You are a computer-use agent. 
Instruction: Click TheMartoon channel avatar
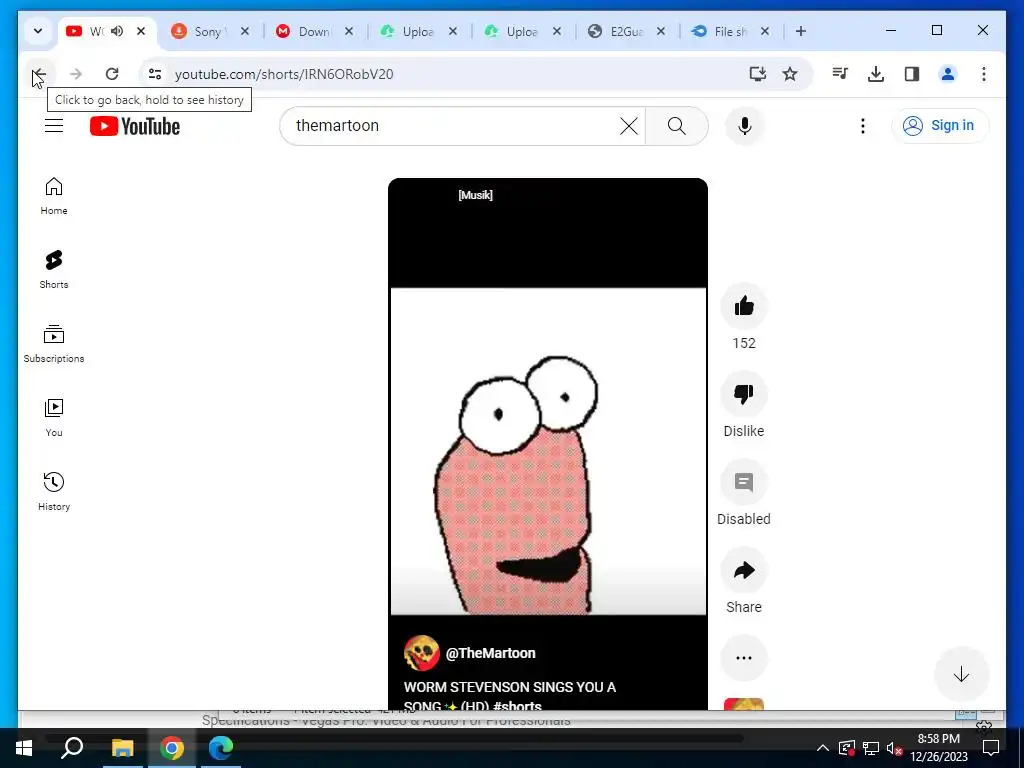point(421,653)
